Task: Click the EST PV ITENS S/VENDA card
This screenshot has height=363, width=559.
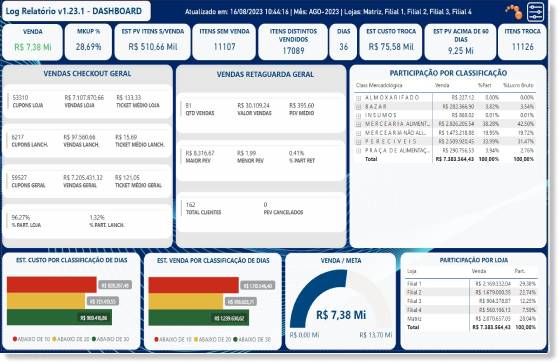Action: (153, 42)
